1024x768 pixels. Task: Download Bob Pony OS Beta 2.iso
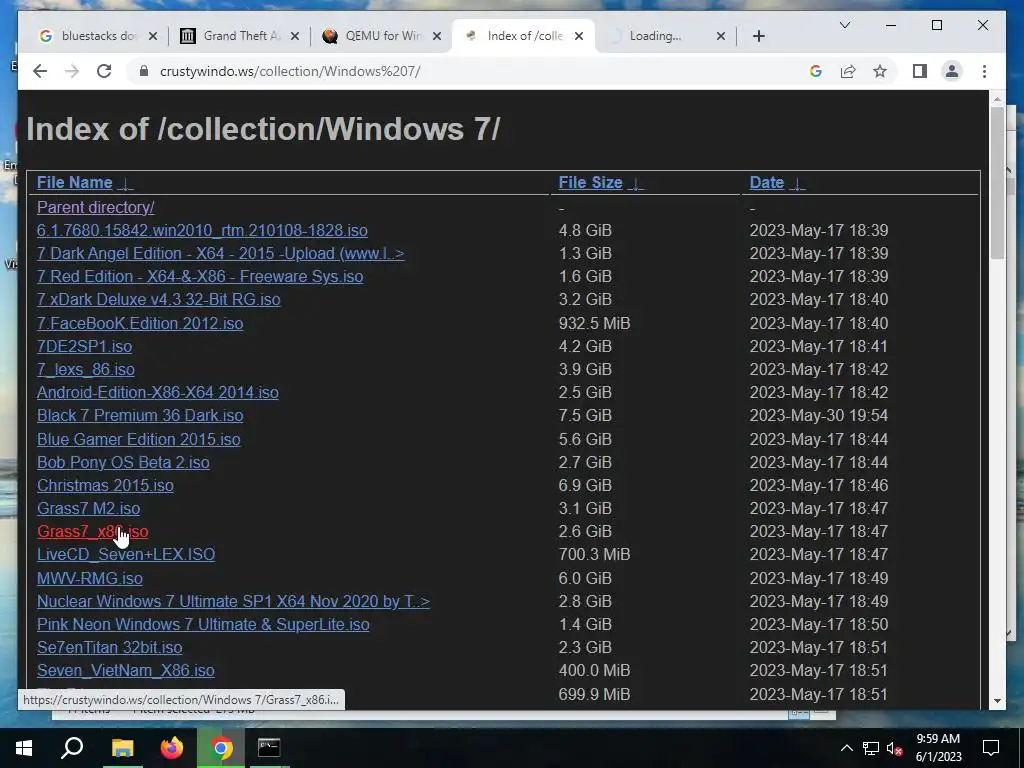tap(123, 462)
